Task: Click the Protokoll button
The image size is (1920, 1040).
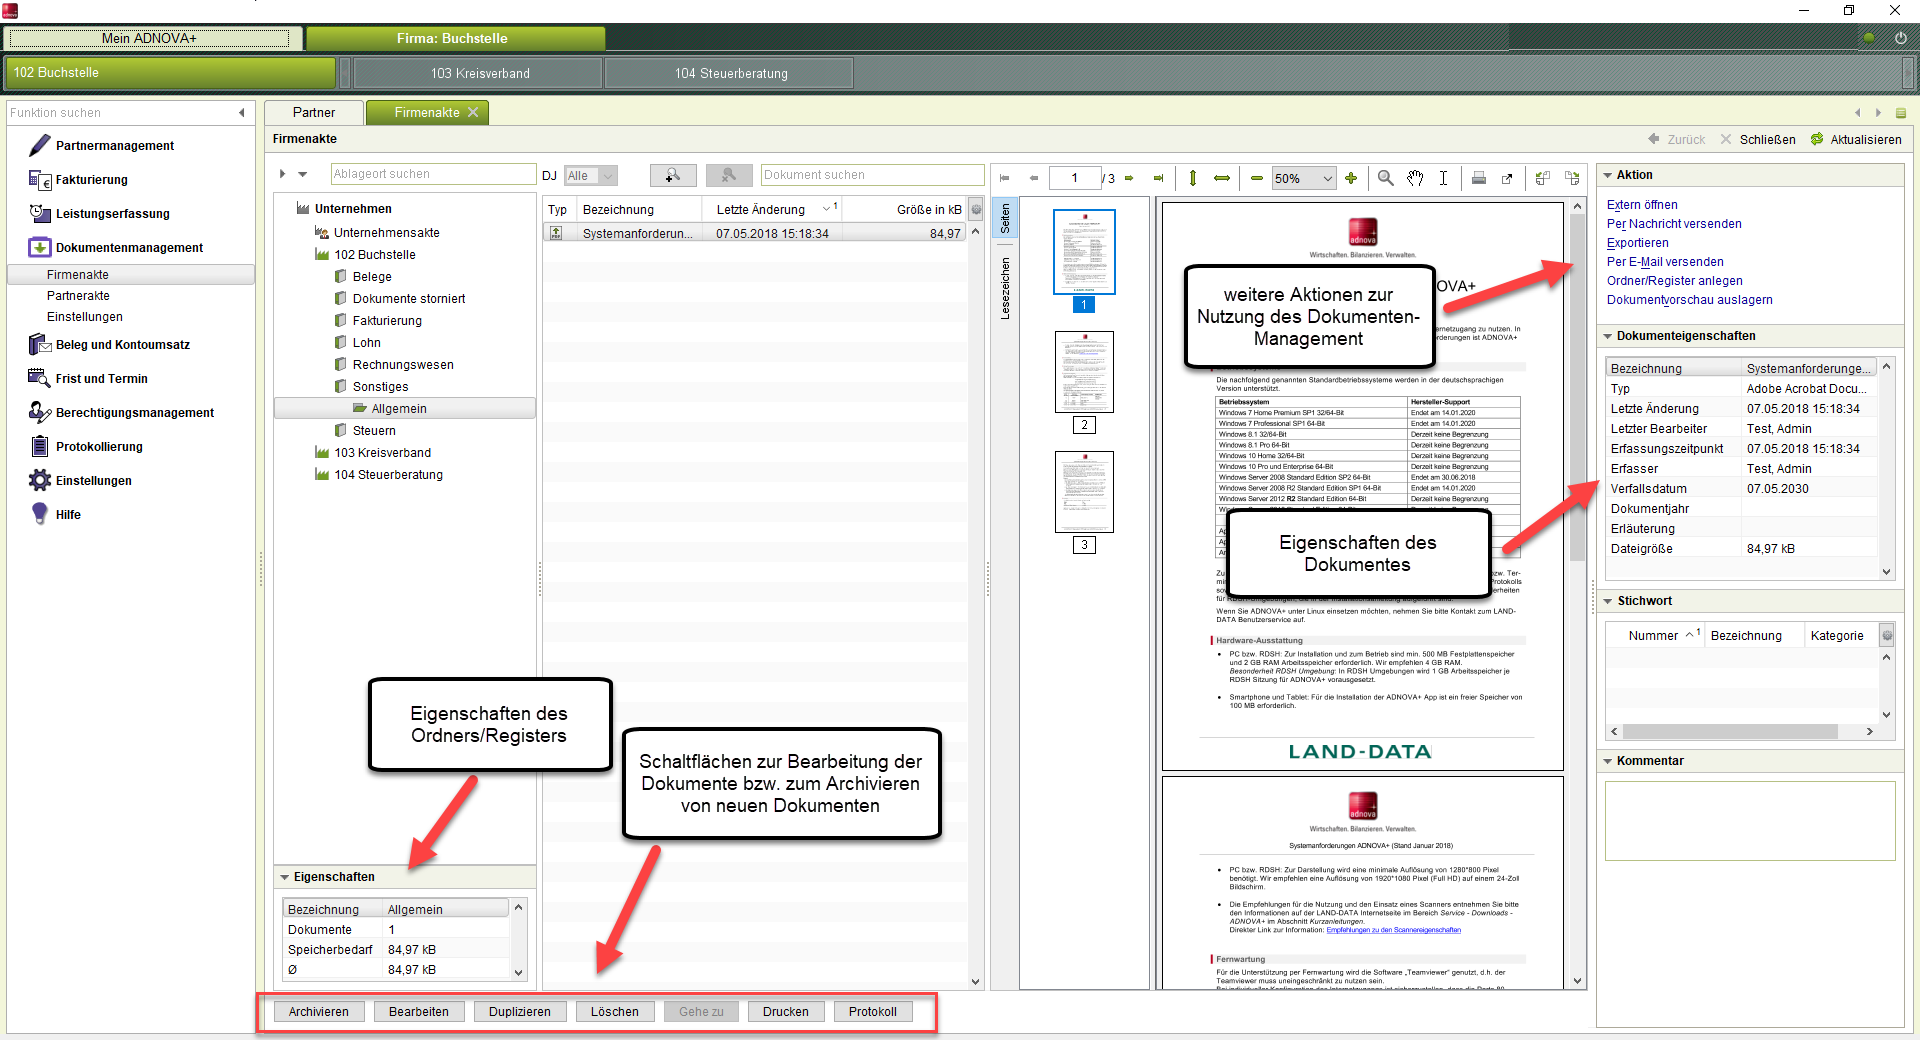Action: click(873, 1012)
